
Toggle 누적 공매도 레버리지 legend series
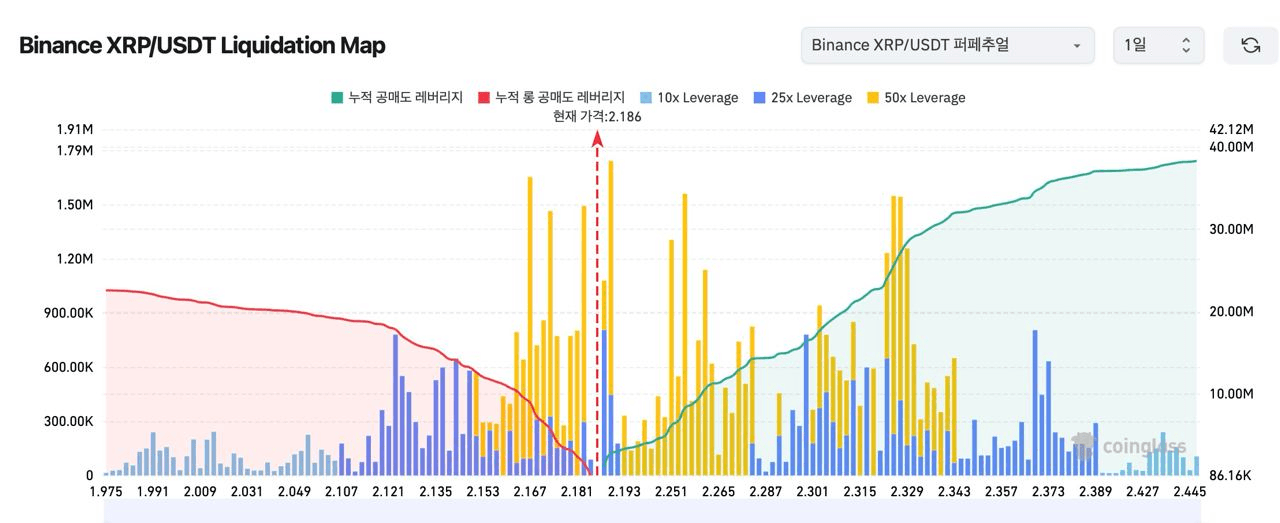coord(396,98)
